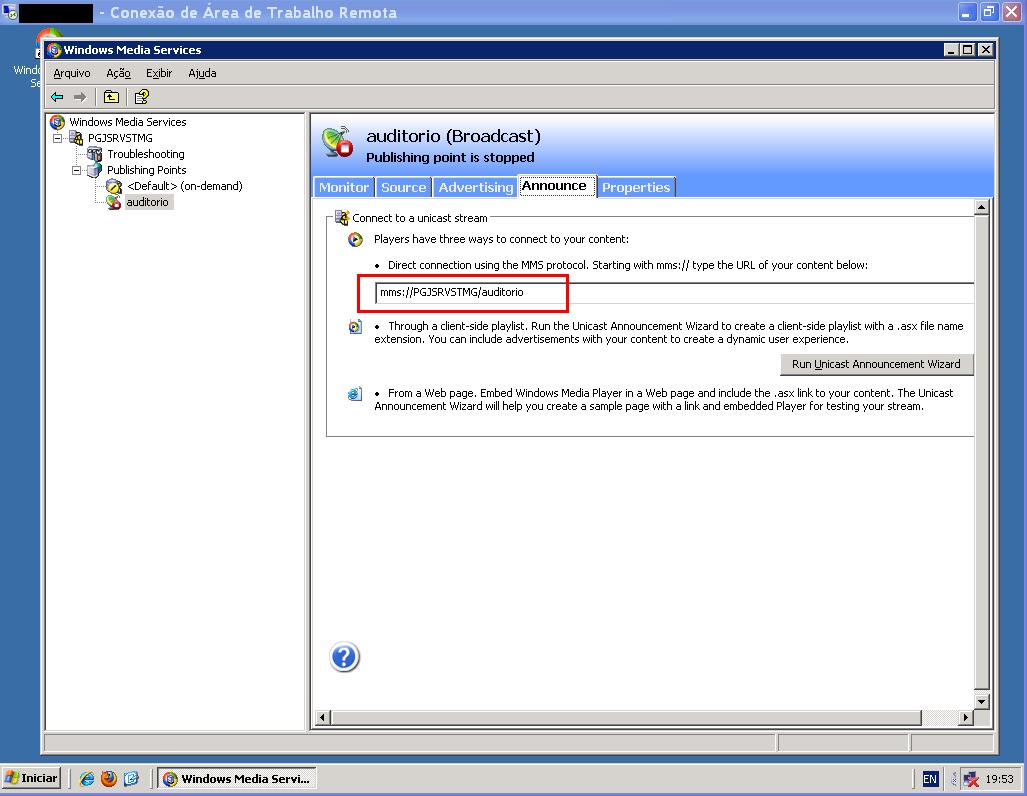Switch to the Properties tab
This screenshot has height=796, width=1027.
(636, 187)
